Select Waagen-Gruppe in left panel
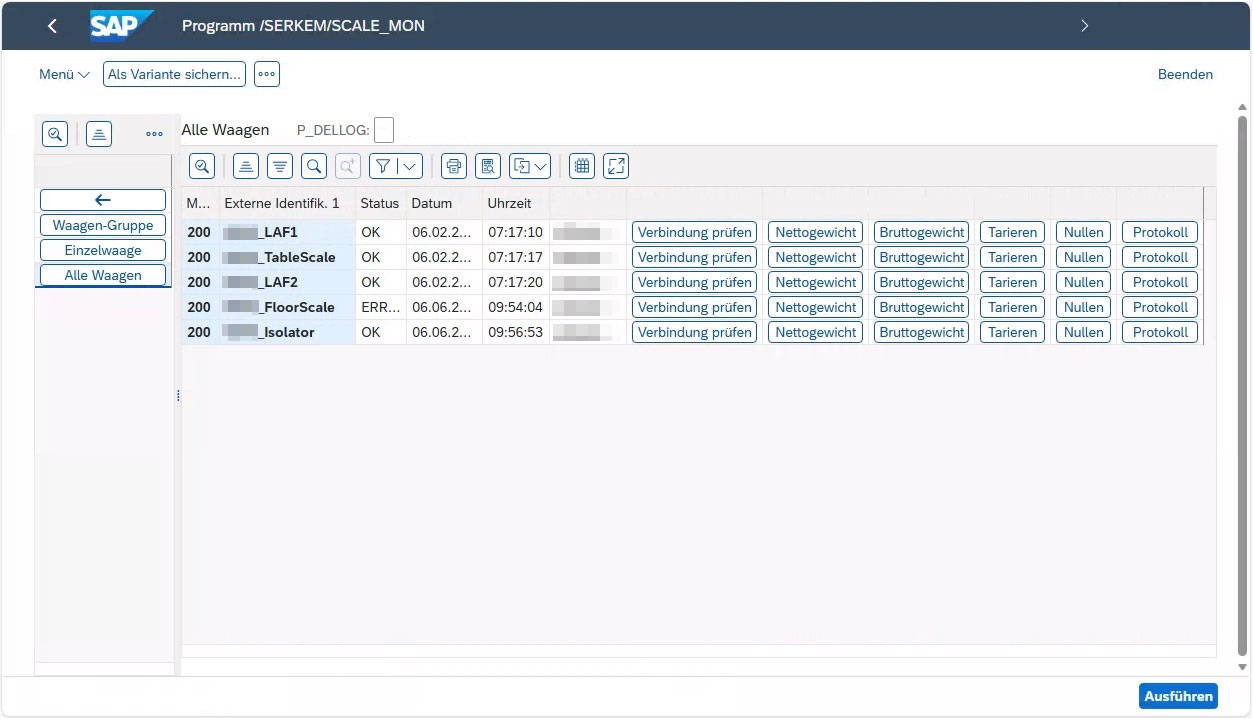The image size is (1253, 719). click(x=103, y=225)
